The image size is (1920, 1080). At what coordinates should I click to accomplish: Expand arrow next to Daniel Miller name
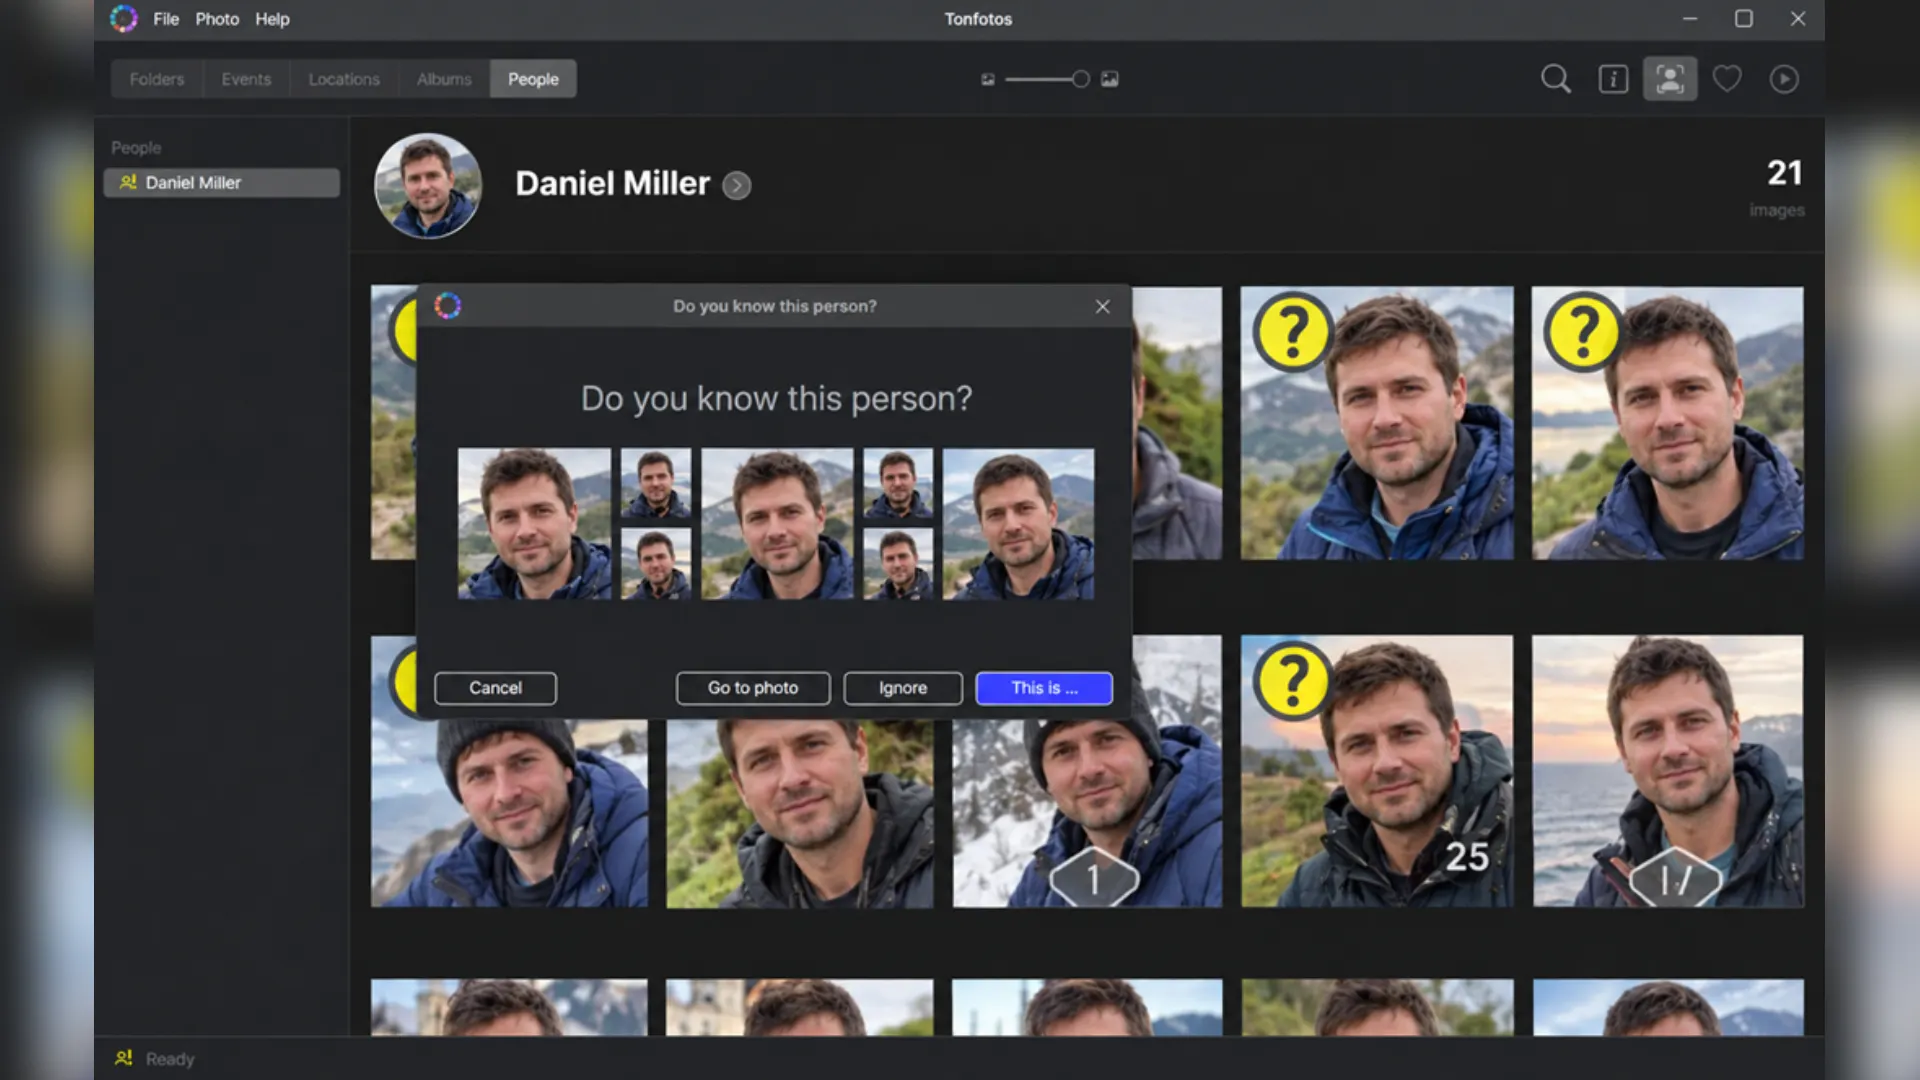click(737, 186)
